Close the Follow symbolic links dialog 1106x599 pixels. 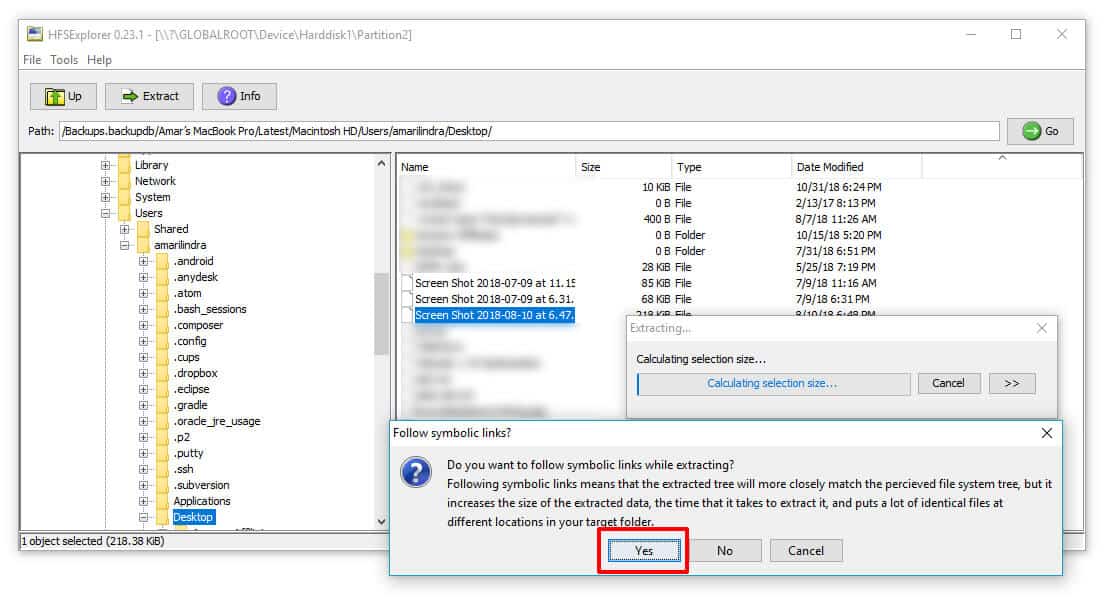1046,433
